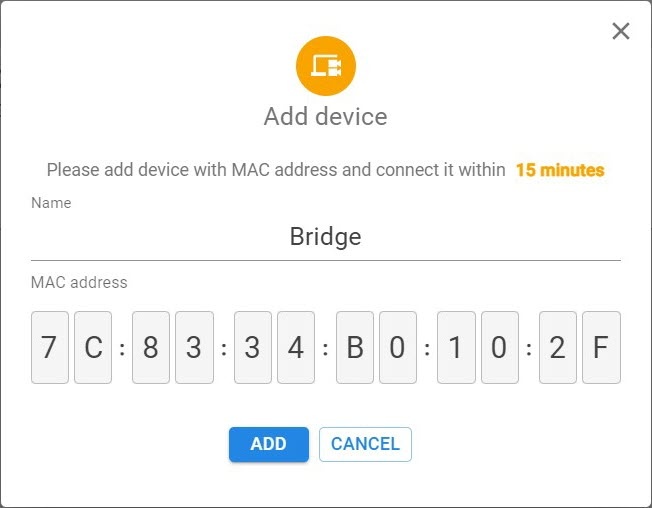The width and height of the screenshot is (652, 508).
Task: Click the tenth MAC box, the 0 after 1
Action: click(499, 347)
